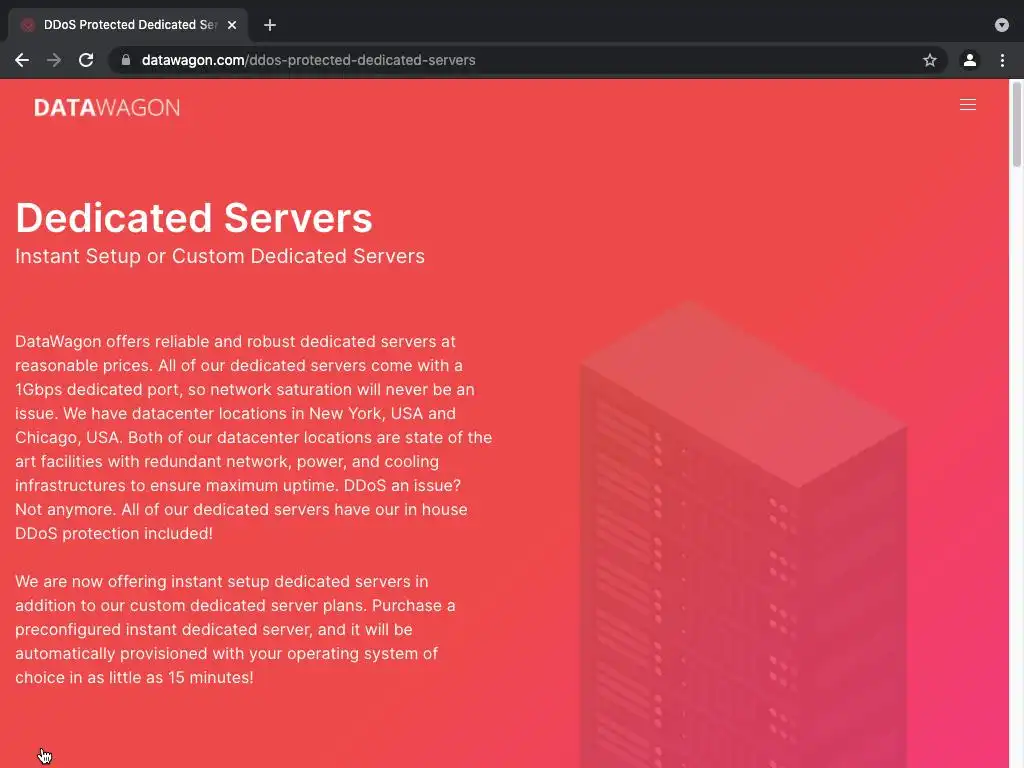Select the DDoS Protected Dedicated Servers tab
The width and height of the screenshot is (1024, 768).
pos(128,25)
